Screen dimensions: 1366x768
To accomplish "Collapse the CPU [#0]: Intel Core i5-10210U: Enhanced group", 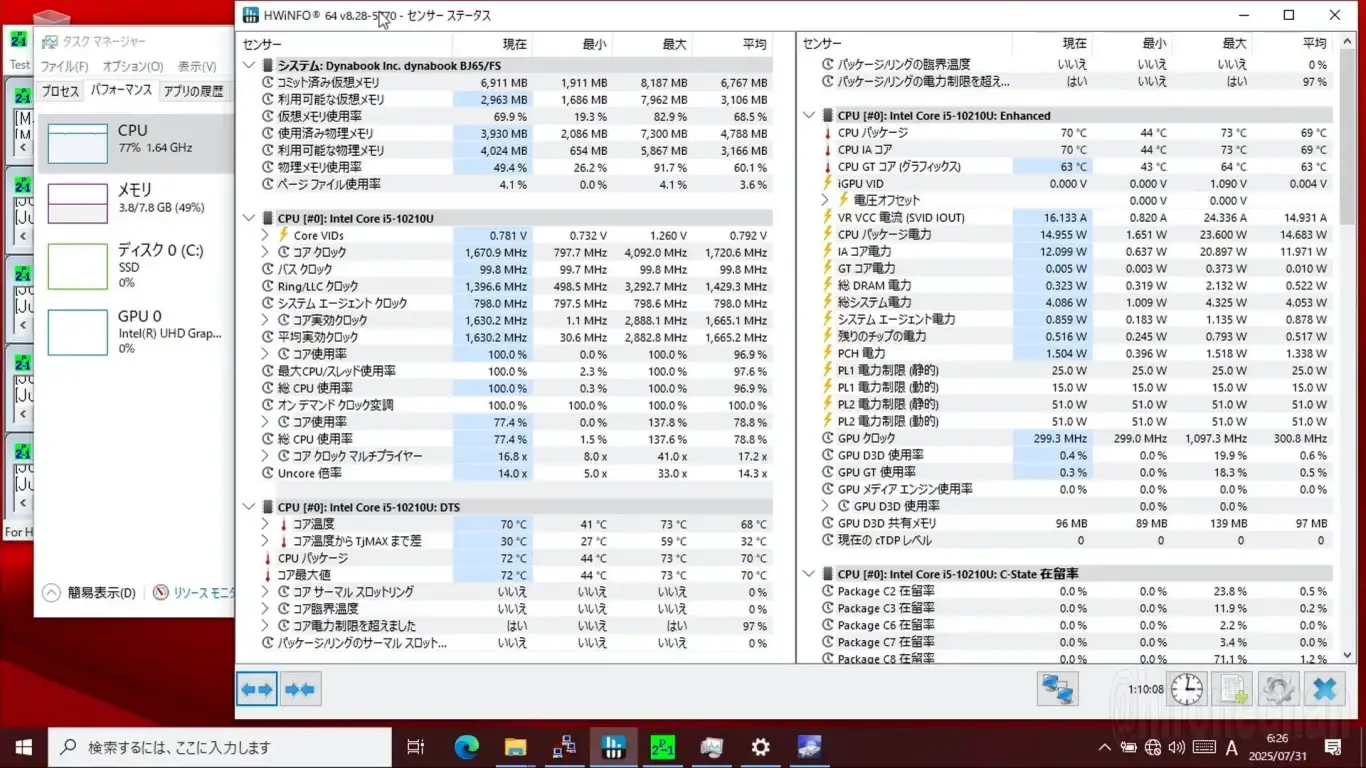I will click(x=809, y=116).
